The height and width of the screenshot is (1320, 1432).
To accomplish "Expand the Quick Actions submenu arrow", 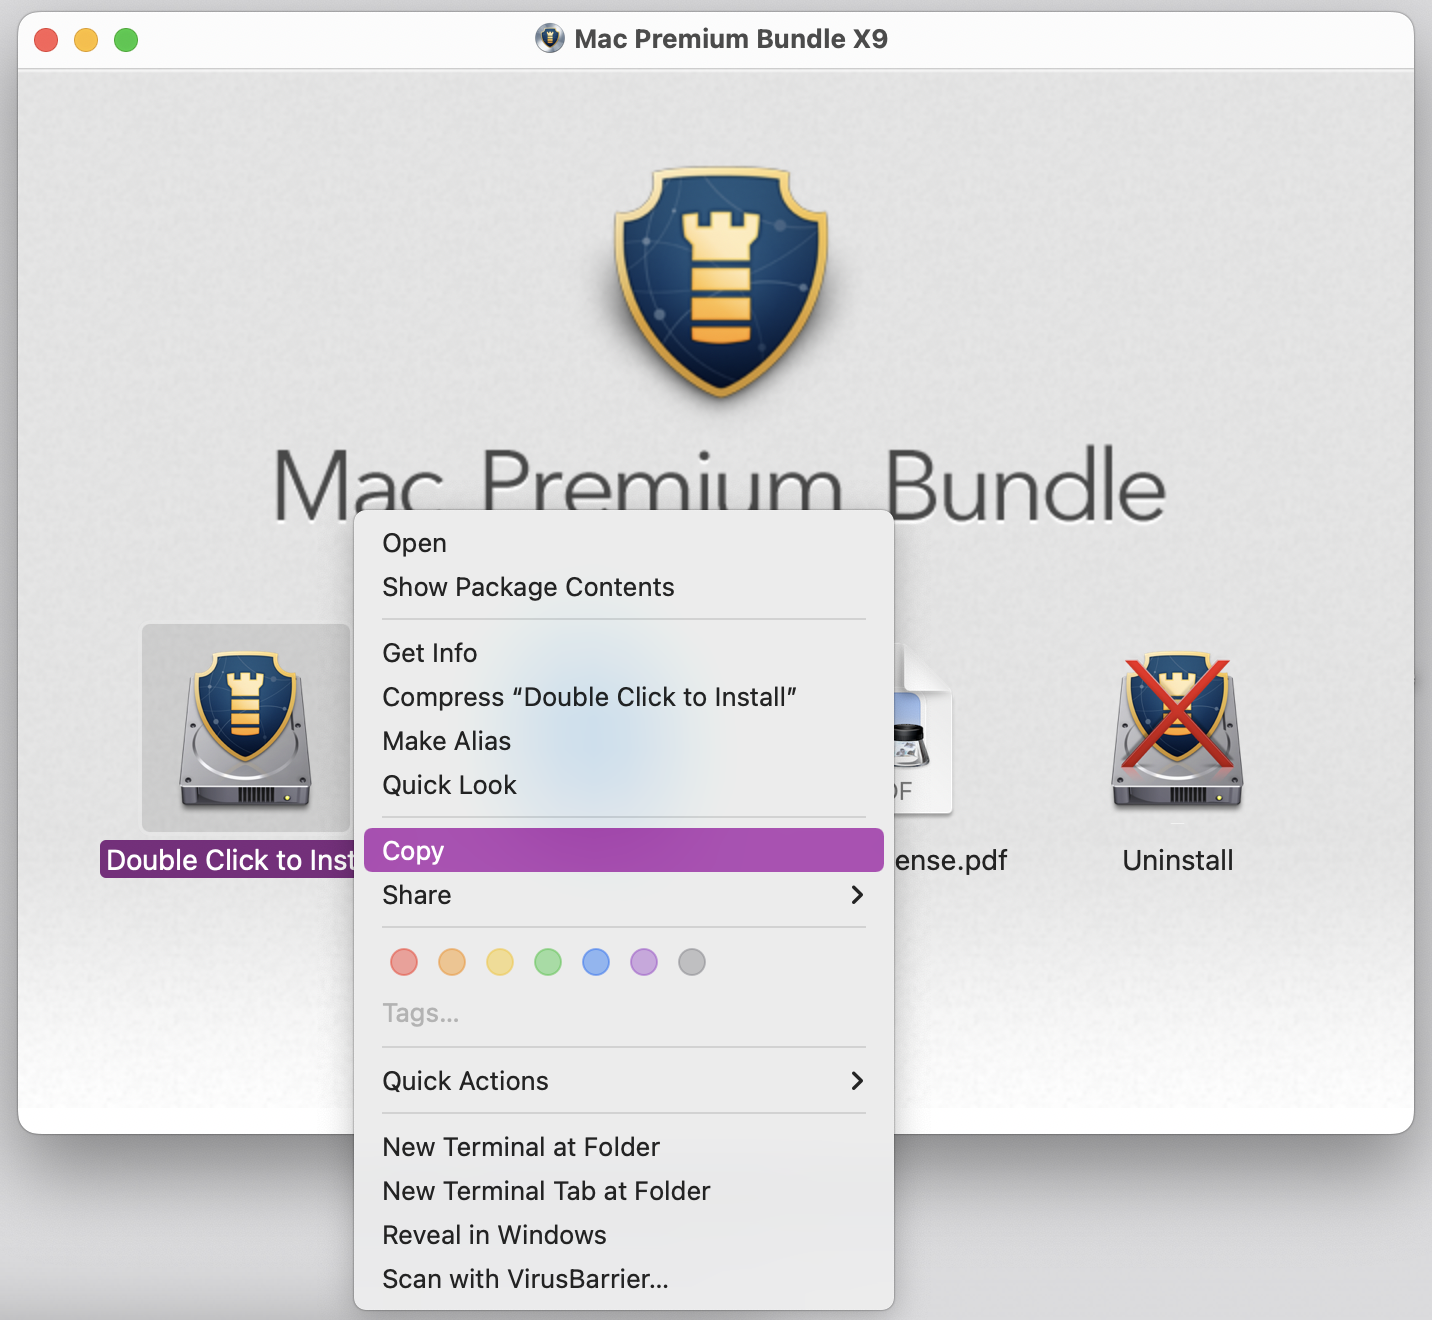I will point(857,1081).
